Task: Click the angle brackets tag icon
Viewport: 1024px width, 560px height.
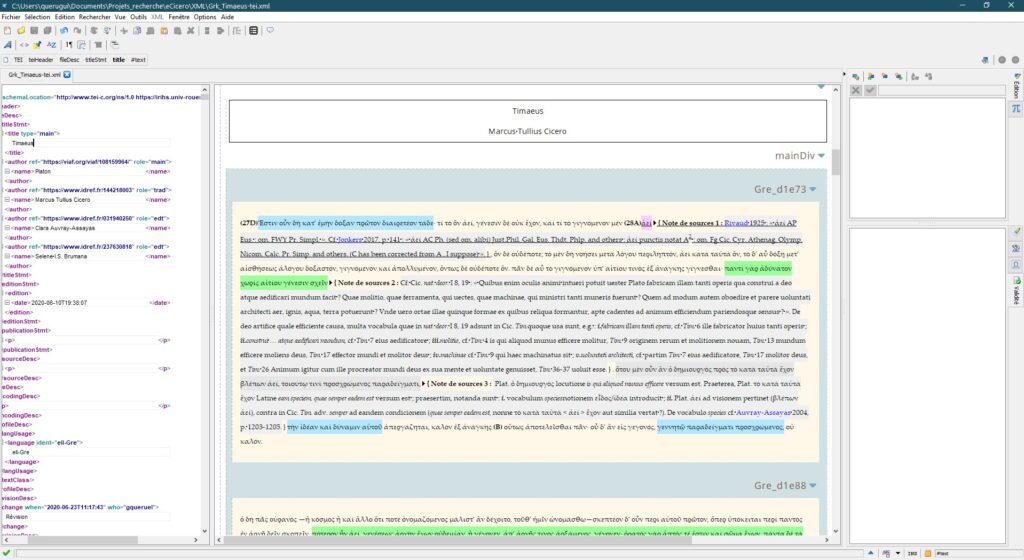Action: (x=24, y=45)
